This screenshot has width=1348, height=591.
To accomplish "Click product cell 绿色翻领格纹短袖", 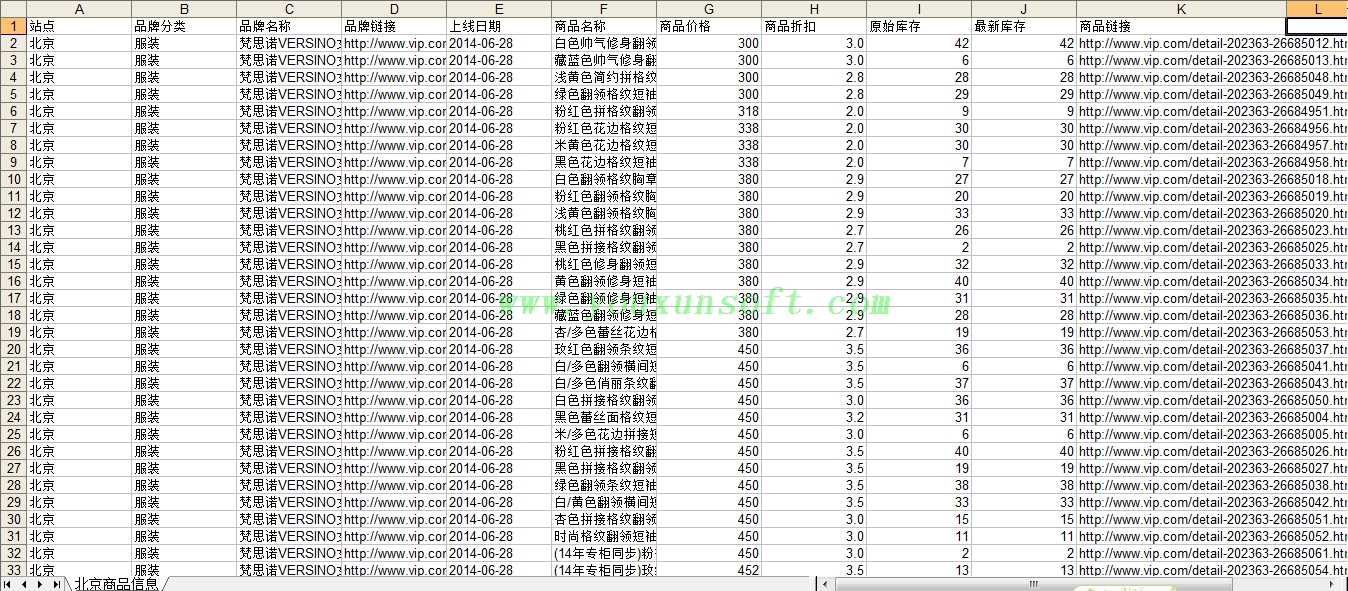I will pos(604,94).
